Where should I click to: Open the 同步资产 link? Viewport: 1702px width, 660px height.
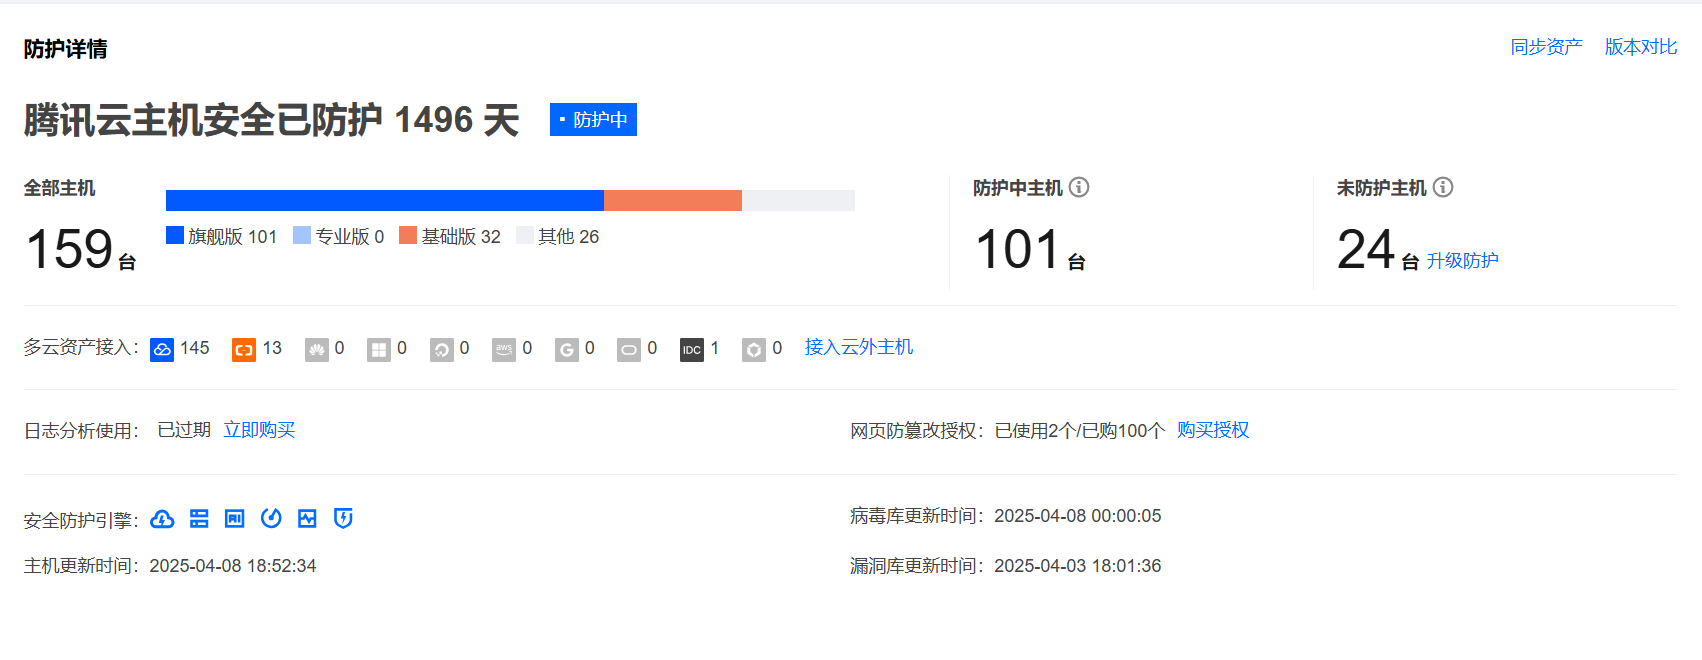tap(1547, 47)
